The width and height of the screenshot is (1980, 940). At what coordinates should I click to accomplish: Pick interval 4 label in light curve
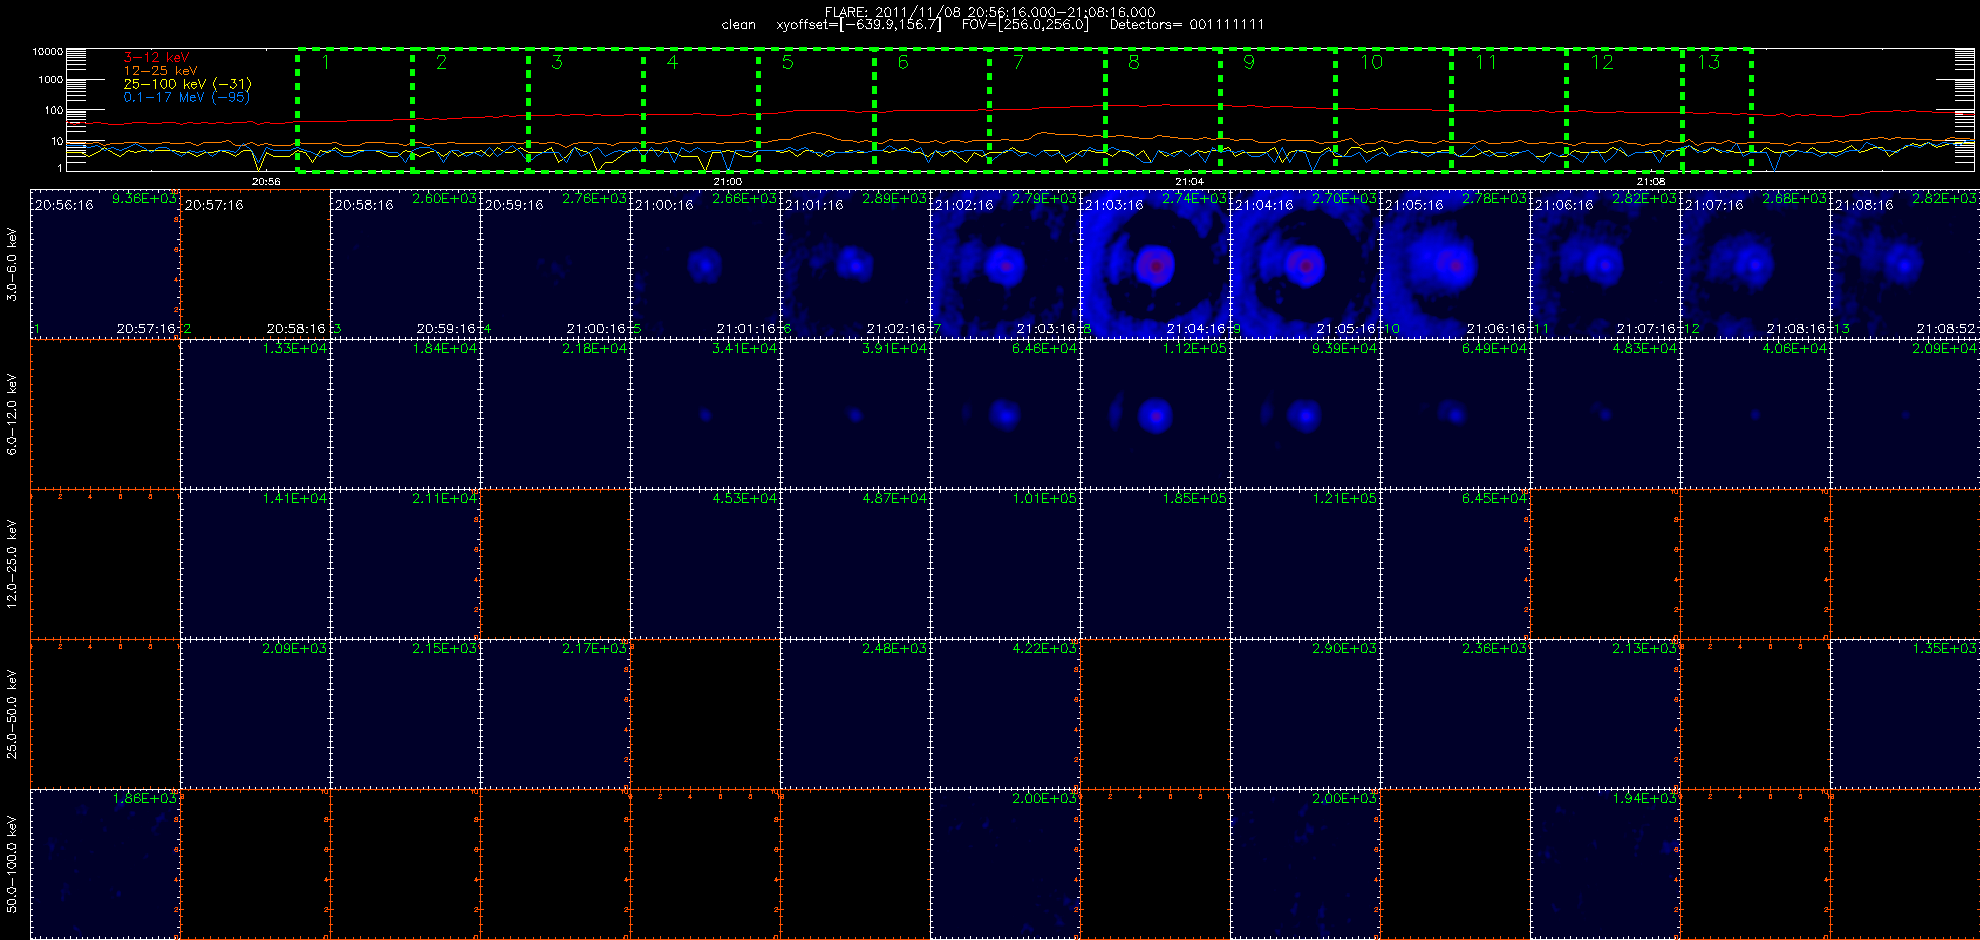(x=672, y=62)
